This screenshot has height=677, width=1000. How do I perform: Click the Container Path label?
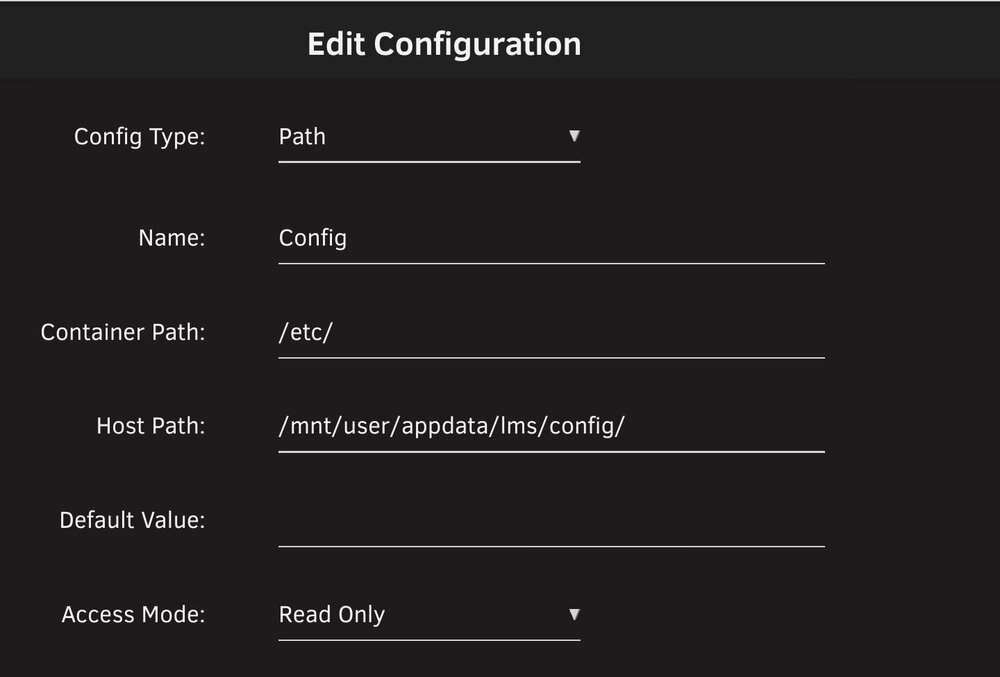pos(123,332)
